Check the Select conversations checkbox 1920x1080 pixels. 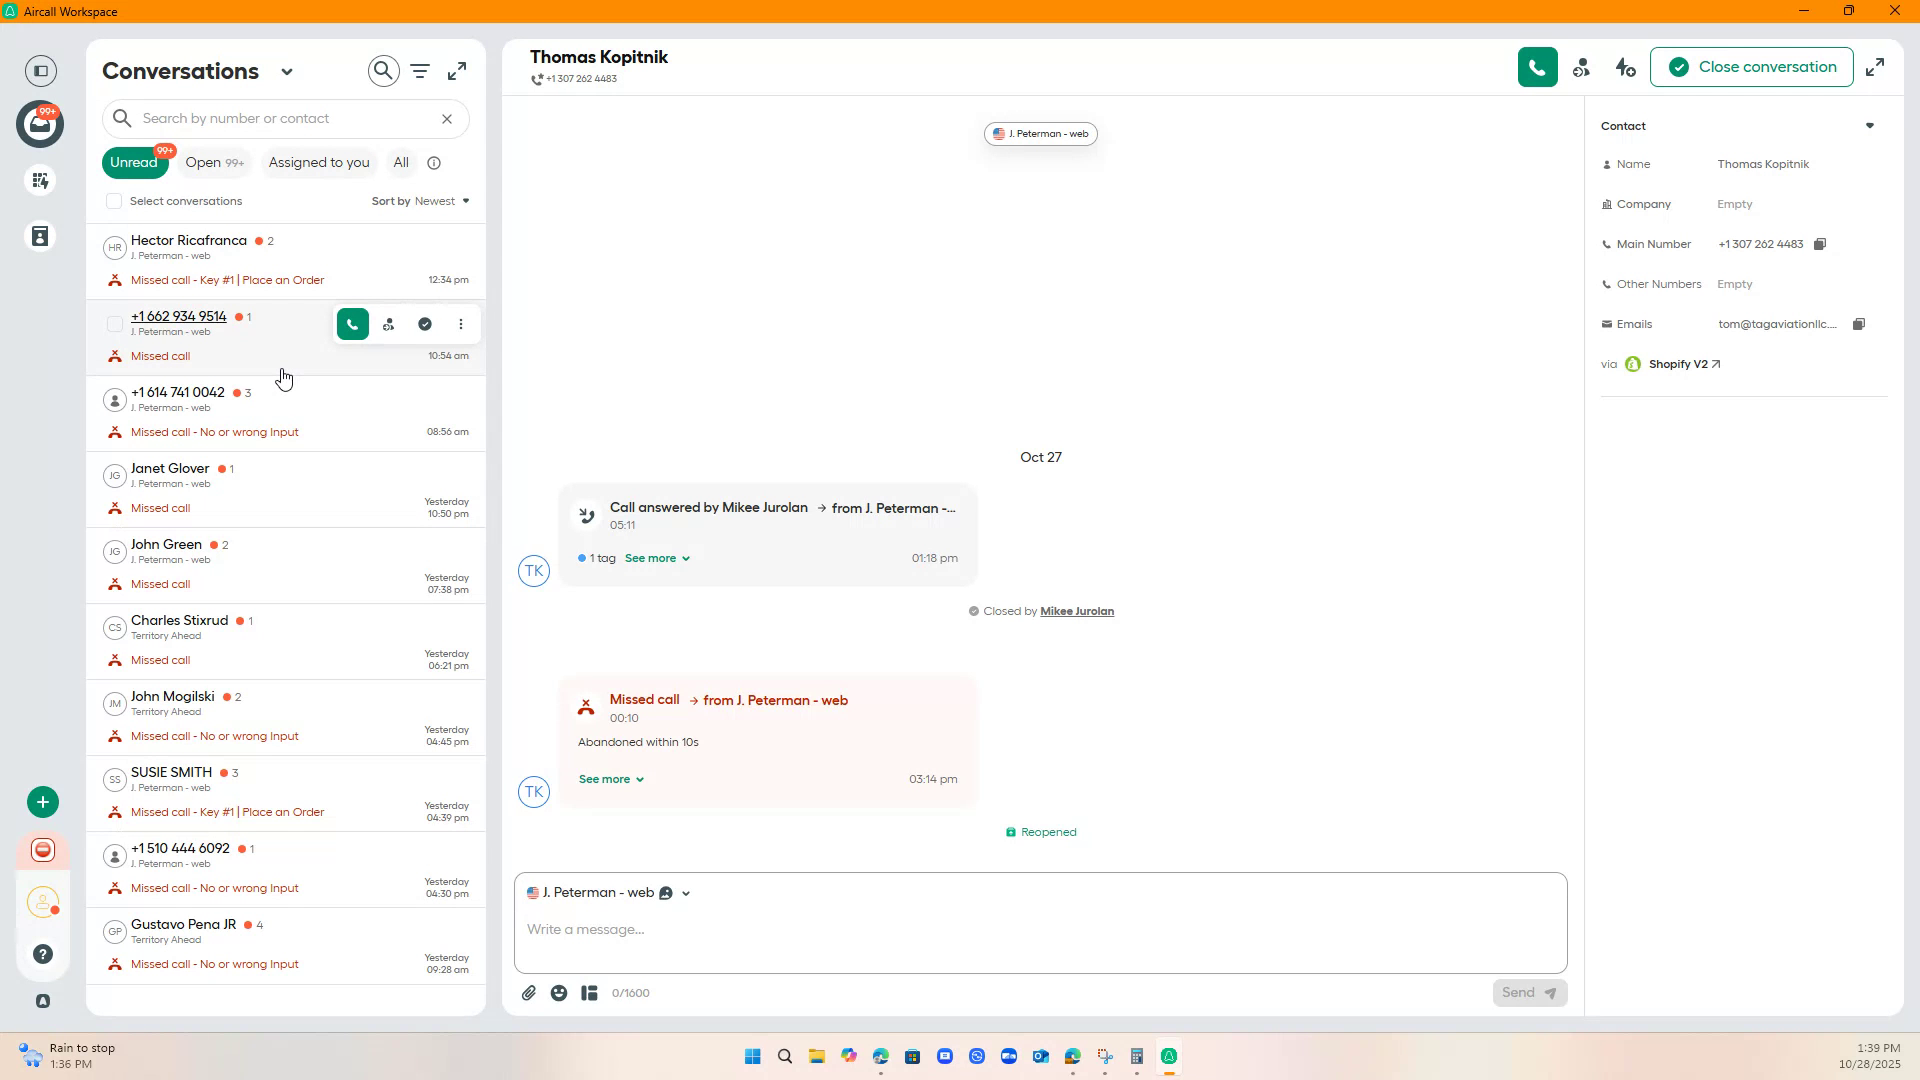click(x=114, y=201)
